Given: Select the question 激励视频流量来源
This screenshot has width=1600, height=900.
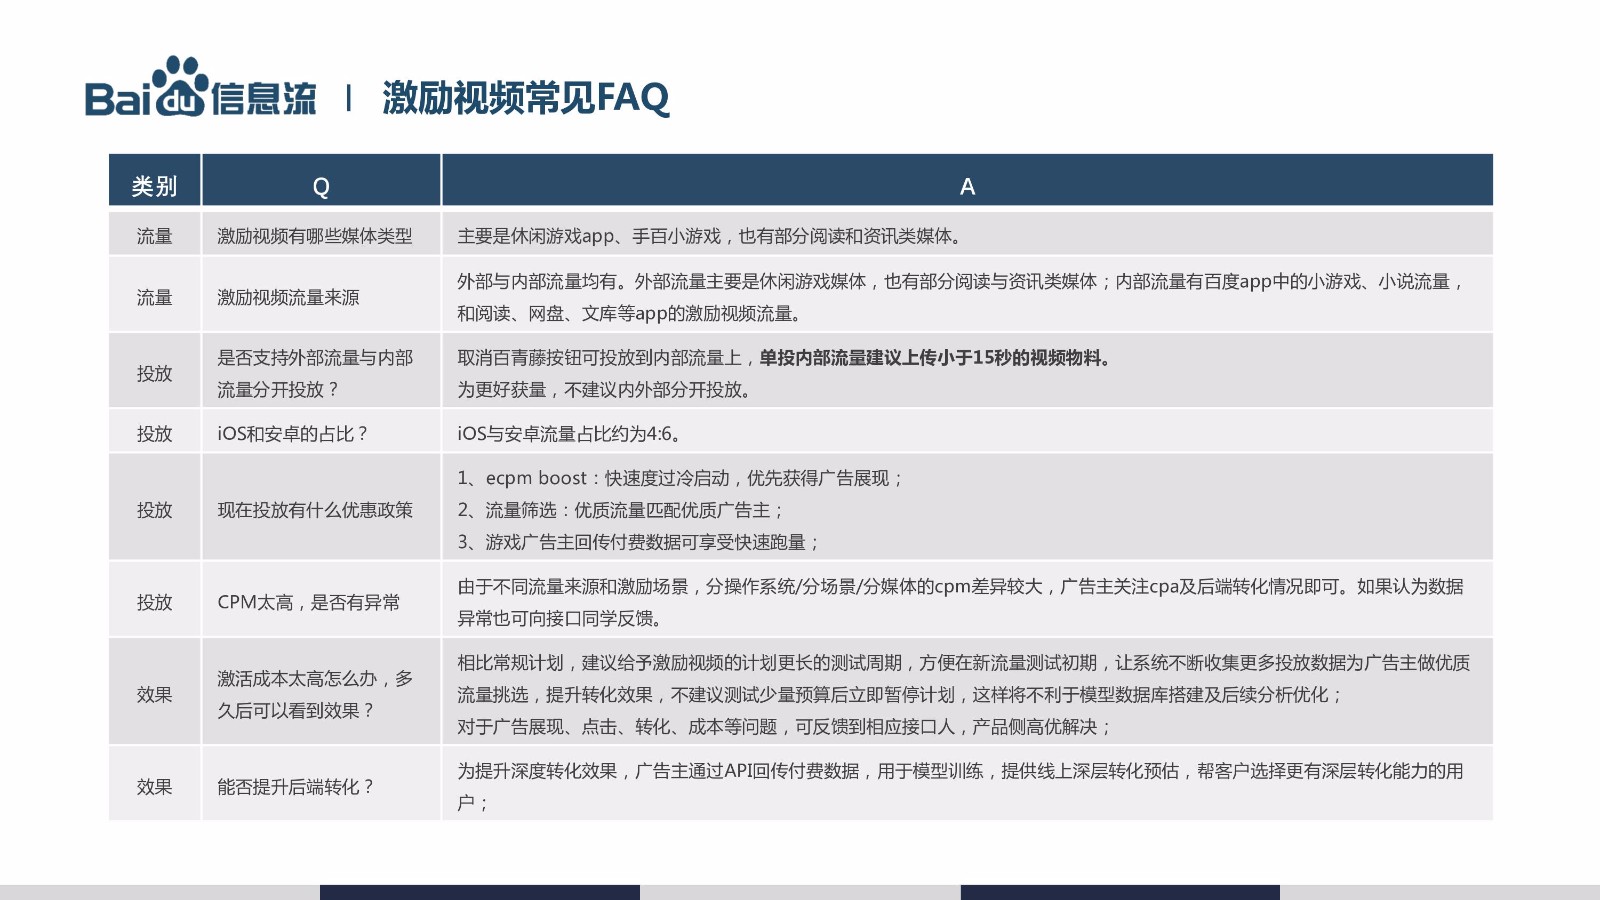Looking at the screenshot, I should pyautogui.click(x=288, y=297).
